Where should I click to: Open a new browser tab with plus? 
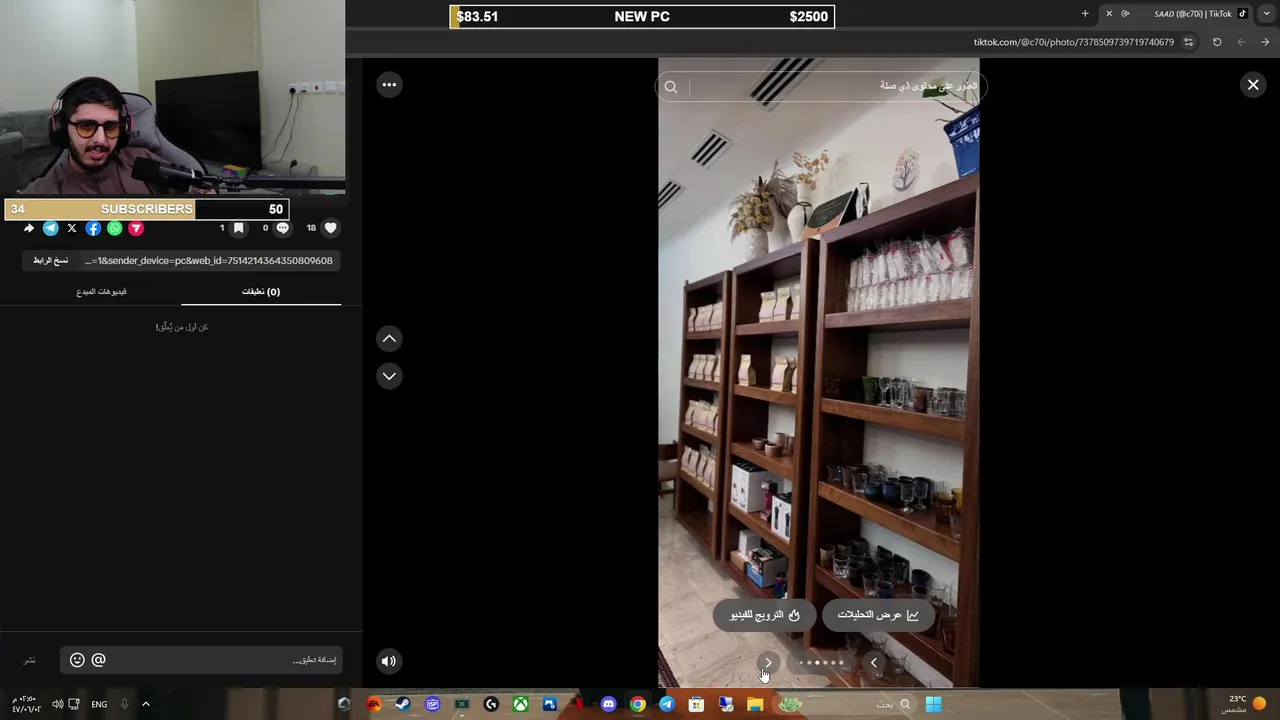pos(1085,14)
